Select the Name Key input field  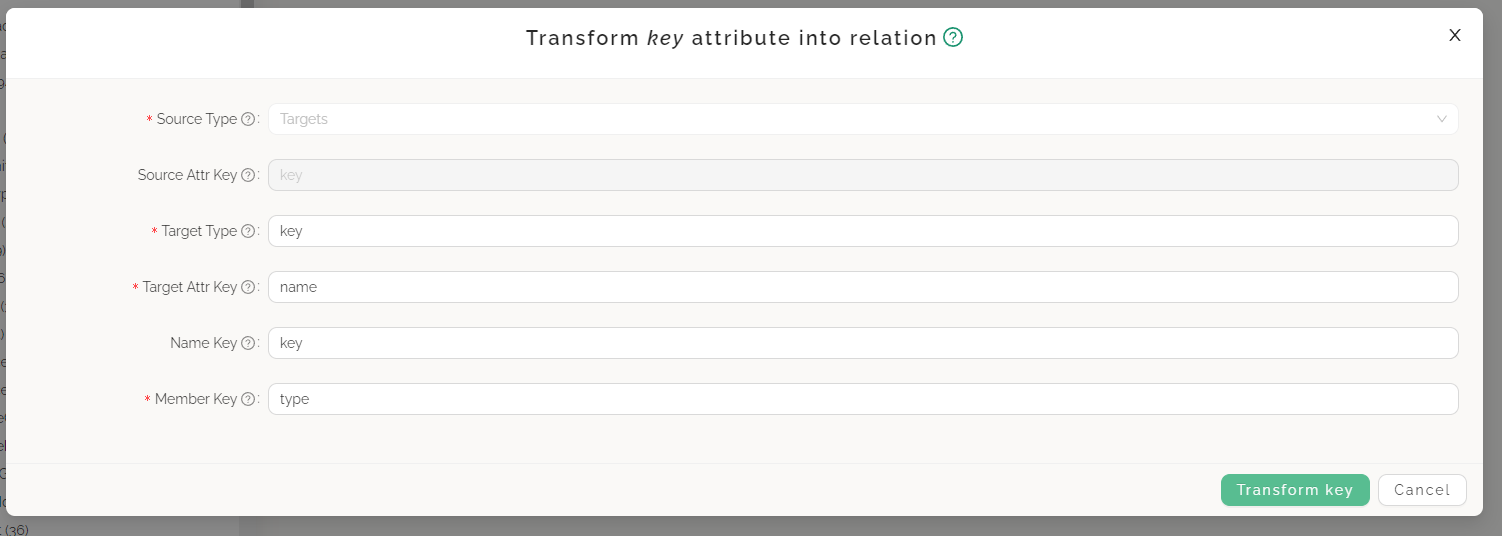(x=862, y=343)
